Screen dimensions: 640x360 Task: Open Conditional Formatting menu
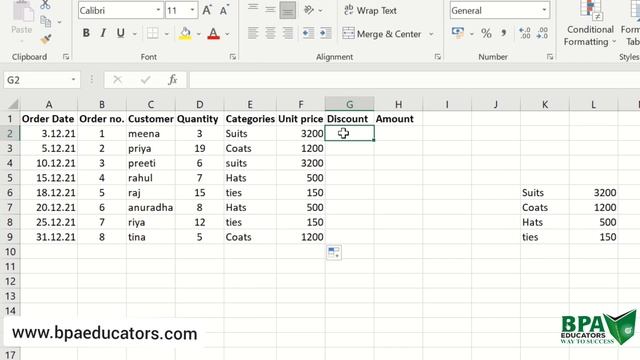click(590, 24)
